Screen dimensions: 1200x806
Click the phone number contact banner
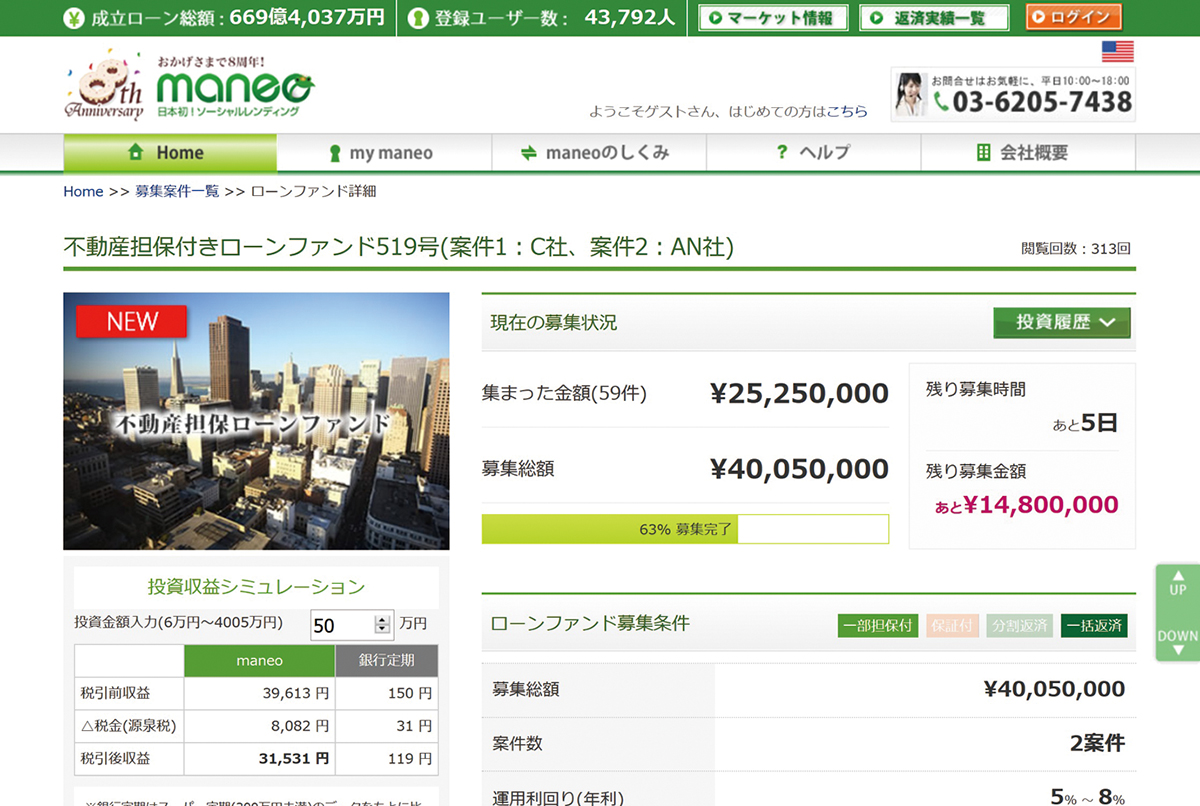1013,94
